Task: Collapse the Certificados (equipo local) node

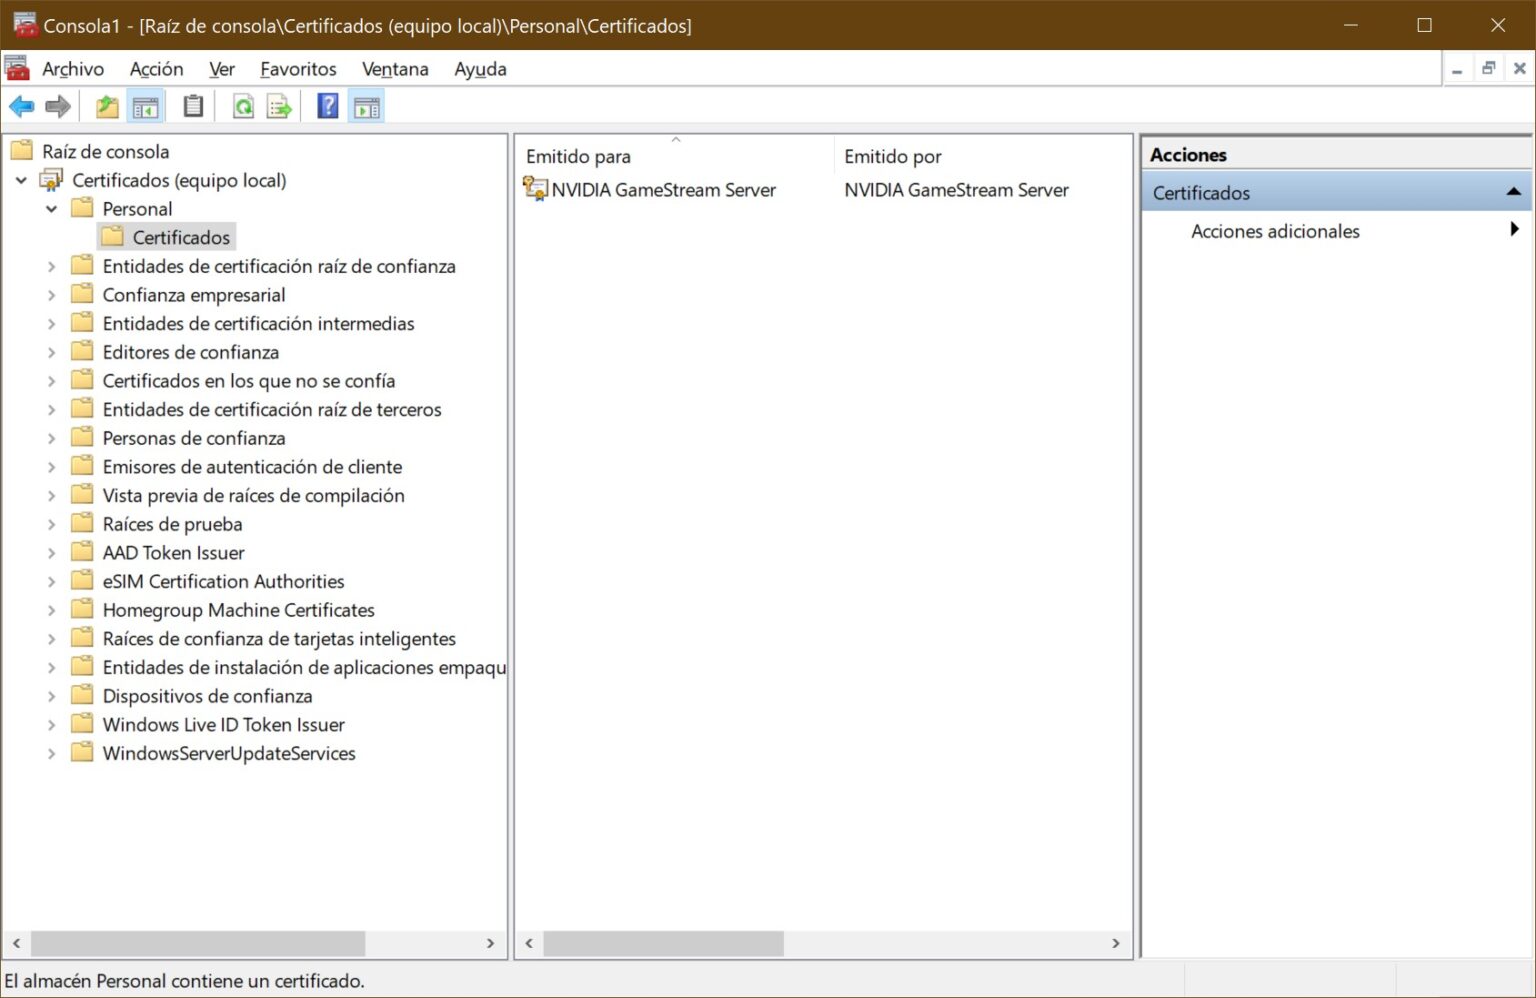Action: pos(21,180)
